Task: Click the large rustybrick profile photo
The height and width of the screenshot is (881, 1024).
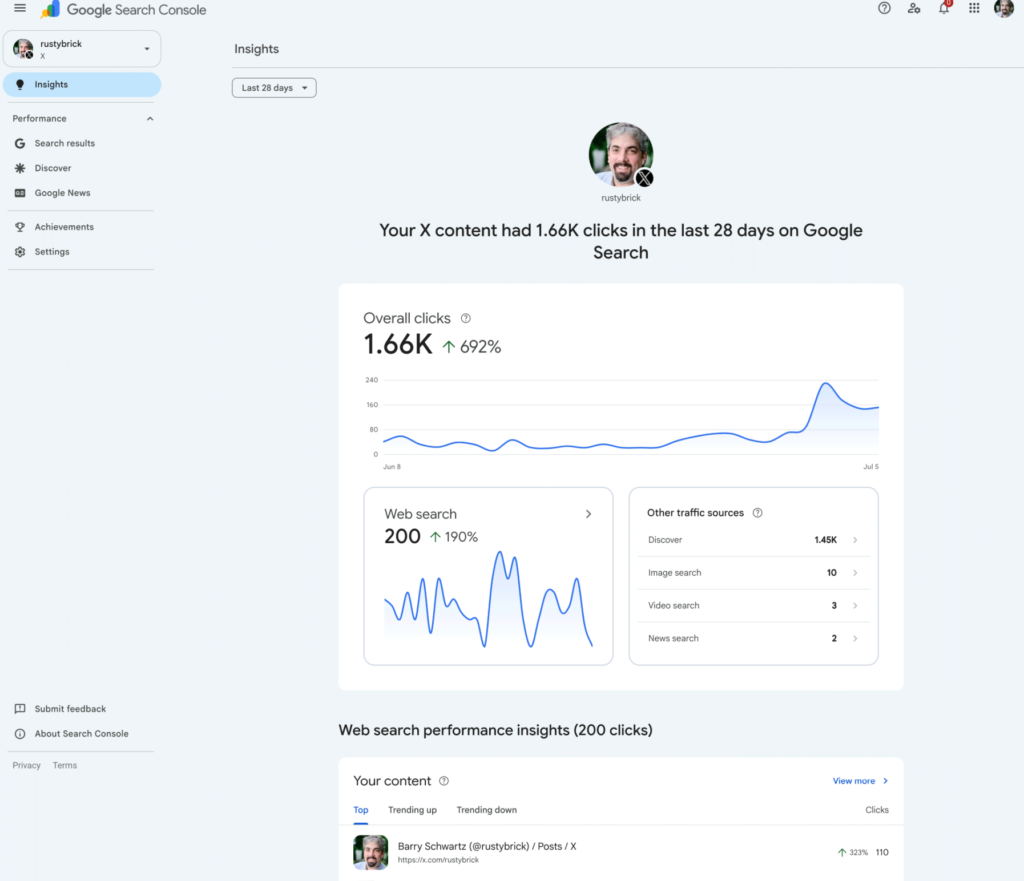Action: (x=620, y=155)
